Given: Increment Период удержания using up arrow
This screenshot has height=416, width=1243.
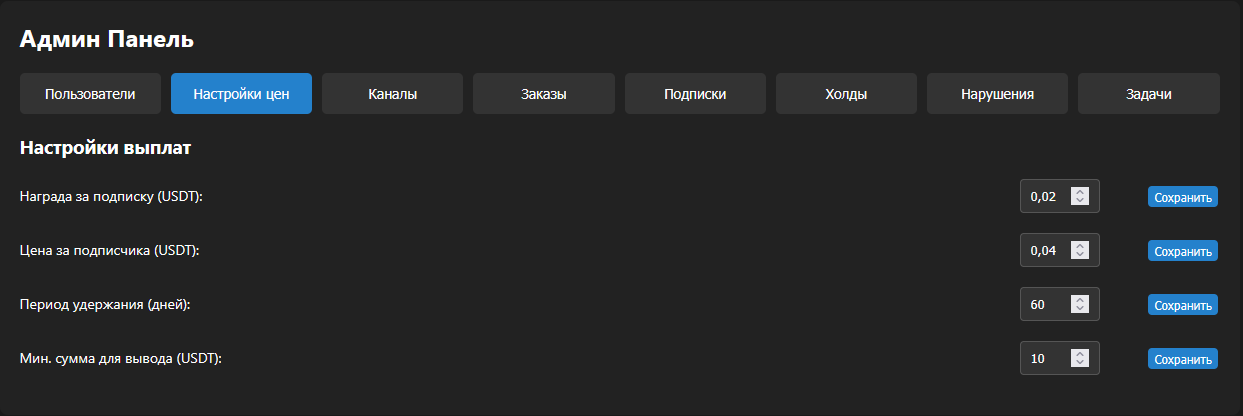Looking at the screenshot, I should (1079, 300).
